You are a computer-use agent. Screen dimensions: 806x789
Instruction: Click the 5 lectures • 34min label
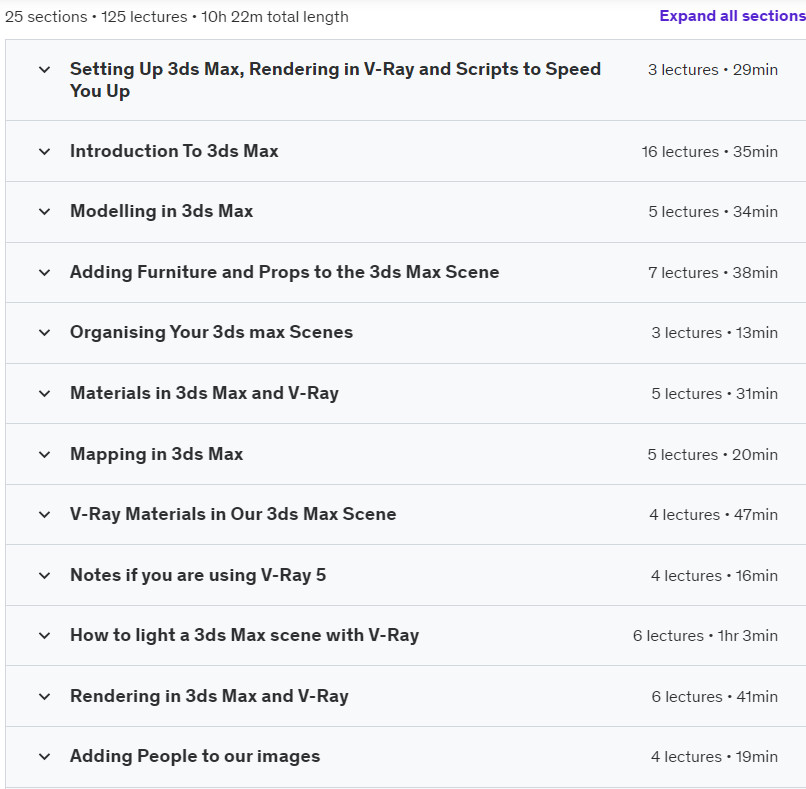(713, 212)
